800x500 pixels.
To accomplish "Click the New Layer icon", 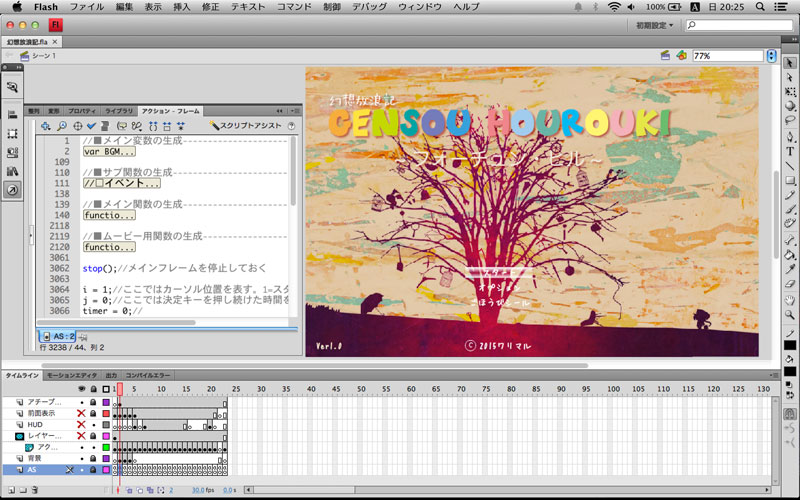I will pos(11,490).
